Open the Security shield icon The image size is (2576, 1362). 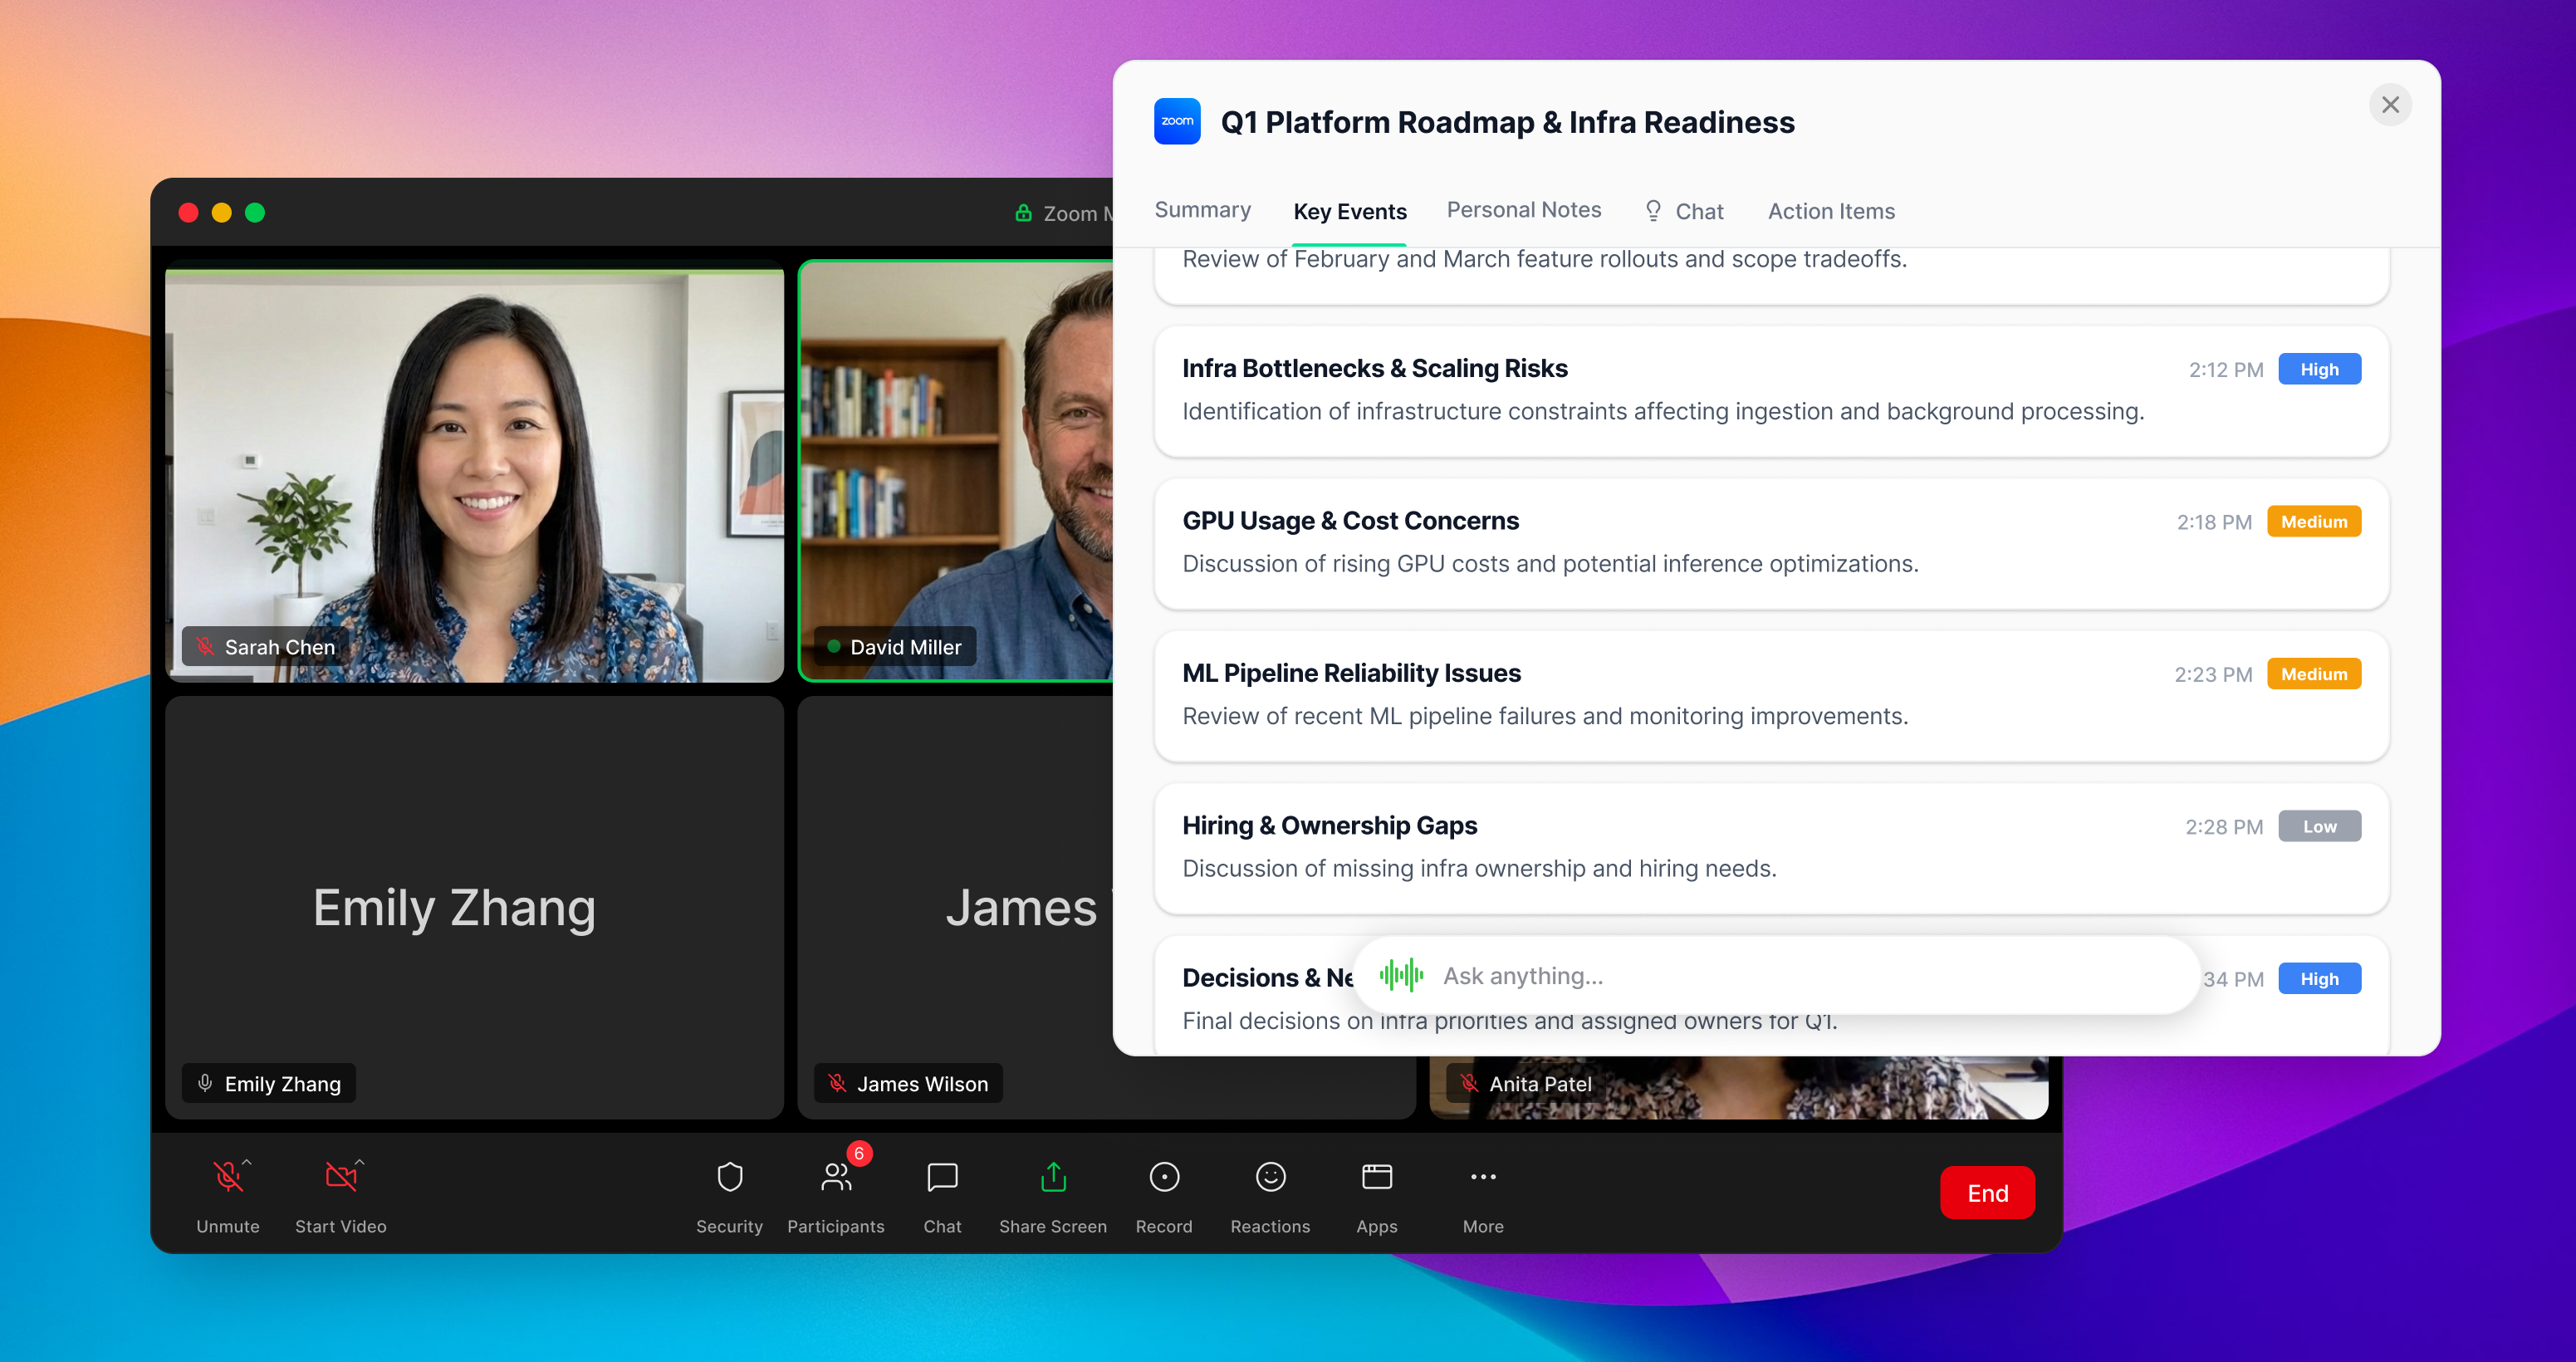(x=729, y=1178)
